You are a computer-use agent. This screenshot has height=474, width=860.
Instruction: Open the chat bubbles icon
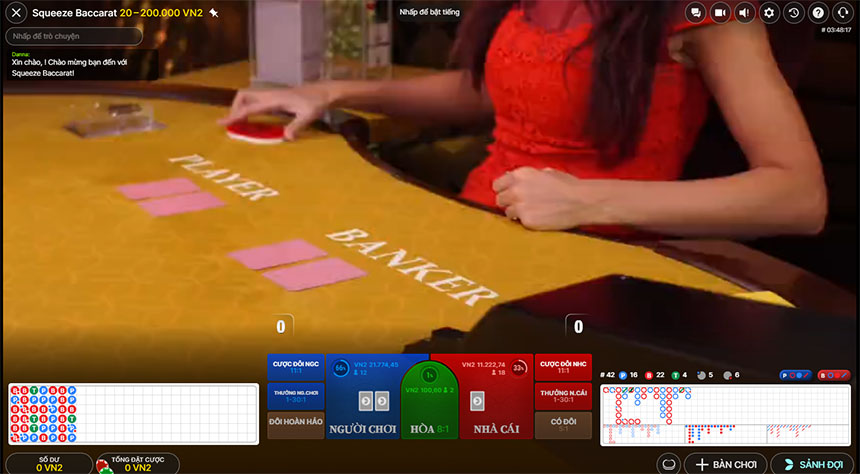tap(695, 13)
